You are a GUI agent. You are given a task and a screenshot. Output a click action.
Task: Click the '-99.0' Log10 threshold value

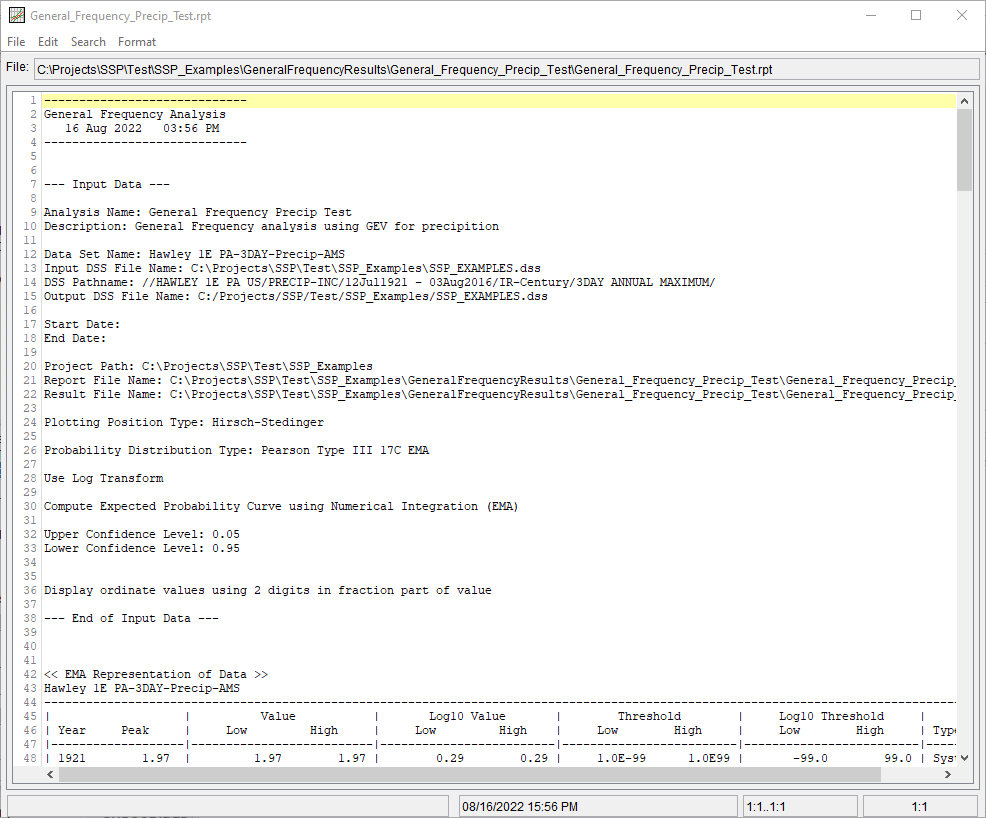click(x=810, y=758)
